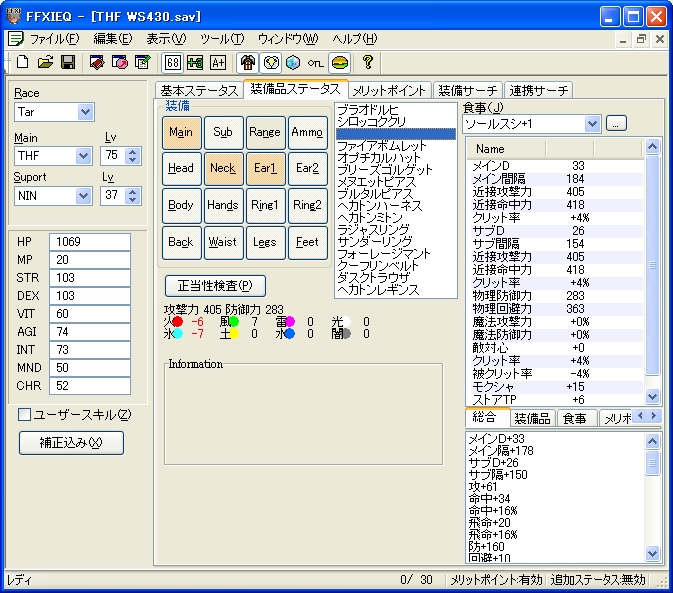The image size is (673, 593).
Task: Switch to the メリットポイント tab
Action: [x=389, y=90]
